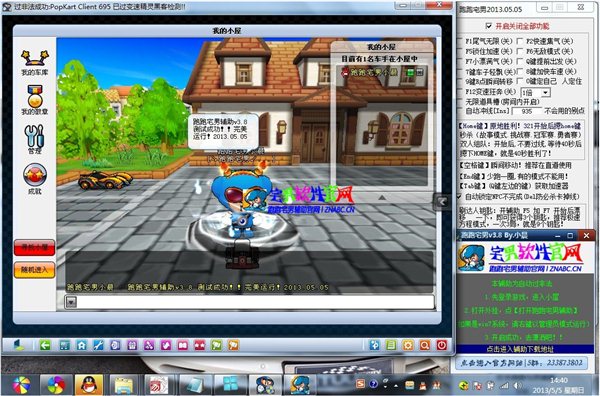
Task: Open 成就 achievements star icon
Action: 35,179
